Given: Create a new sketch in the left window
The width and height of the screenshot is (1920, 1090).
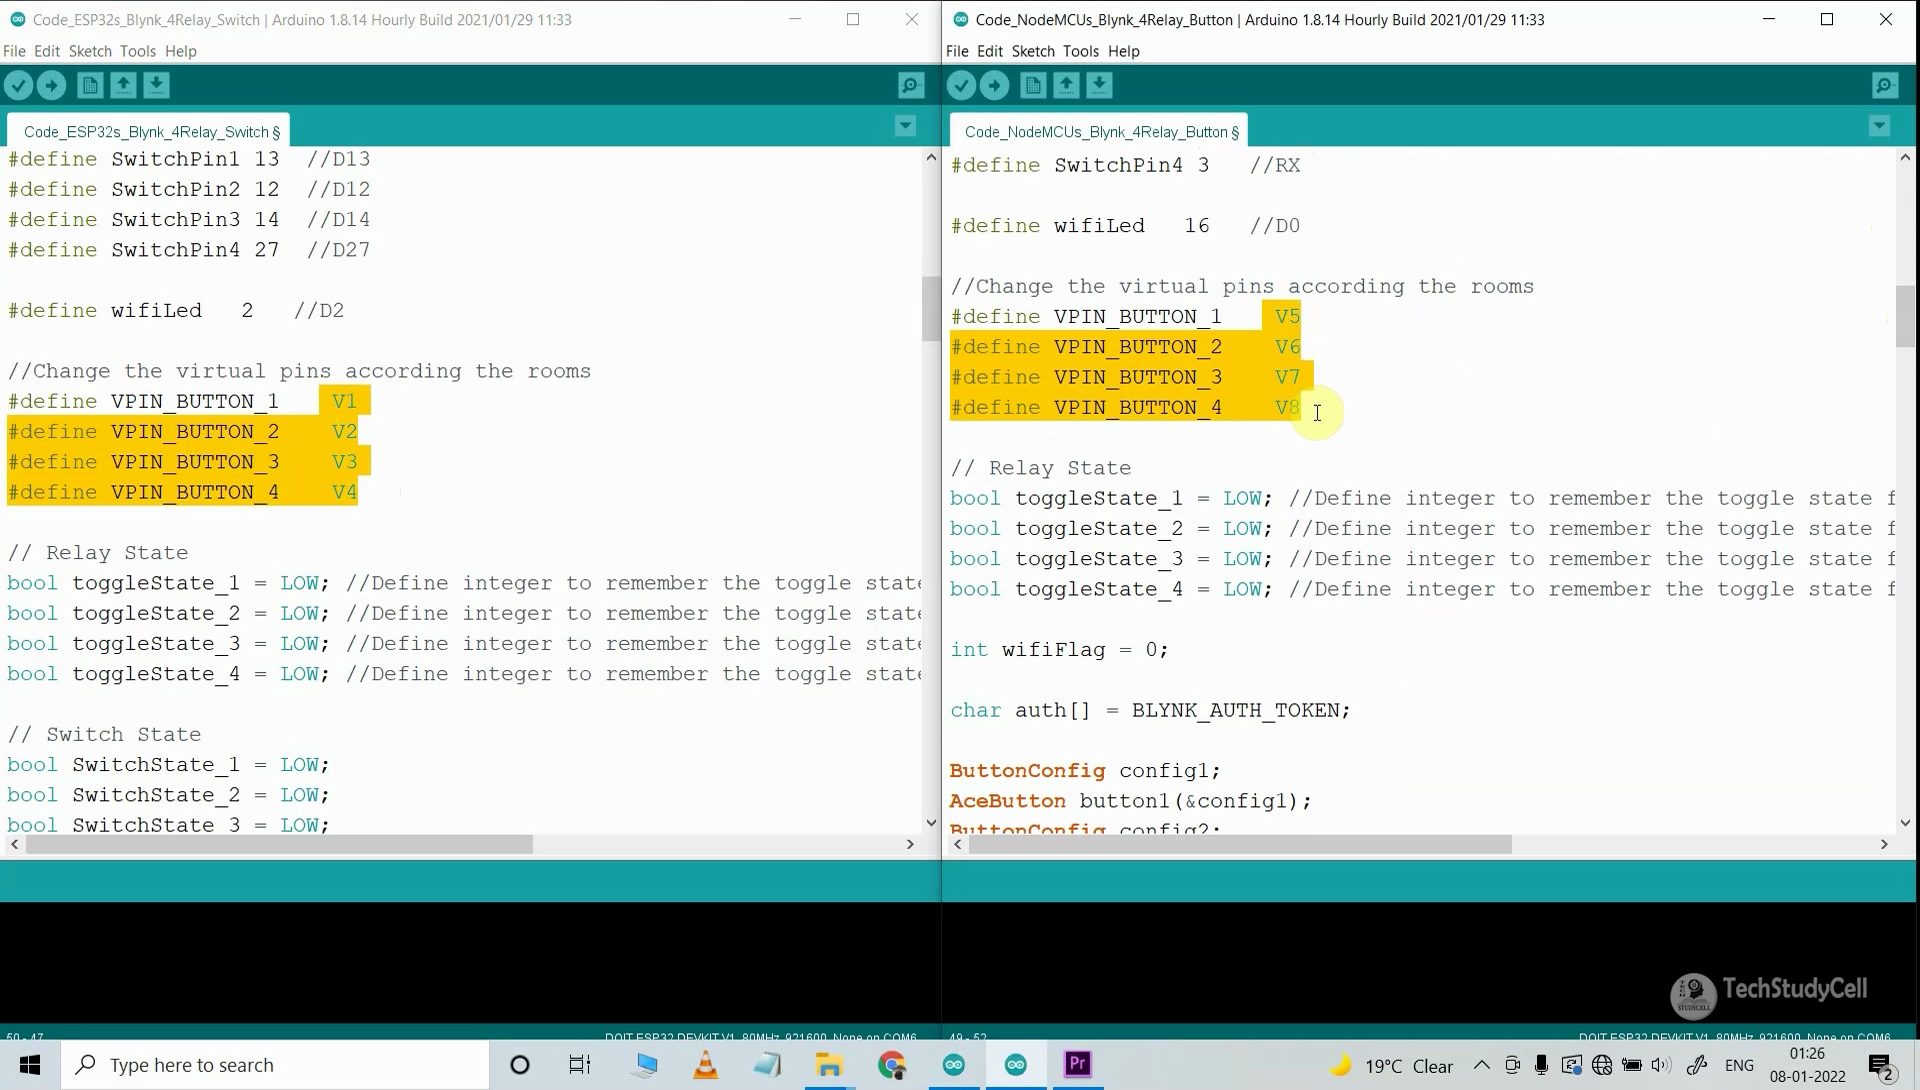Looking at the screenshot, I should click(x=89, y=85).
